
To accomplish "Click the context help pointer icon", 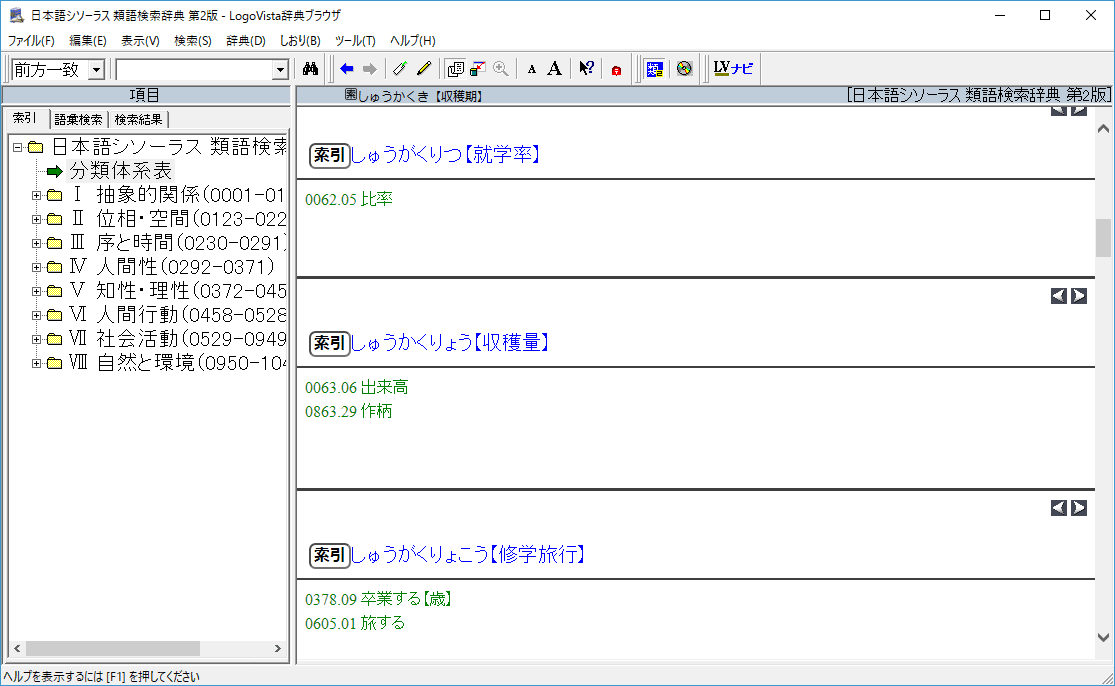I will point(586,69).
